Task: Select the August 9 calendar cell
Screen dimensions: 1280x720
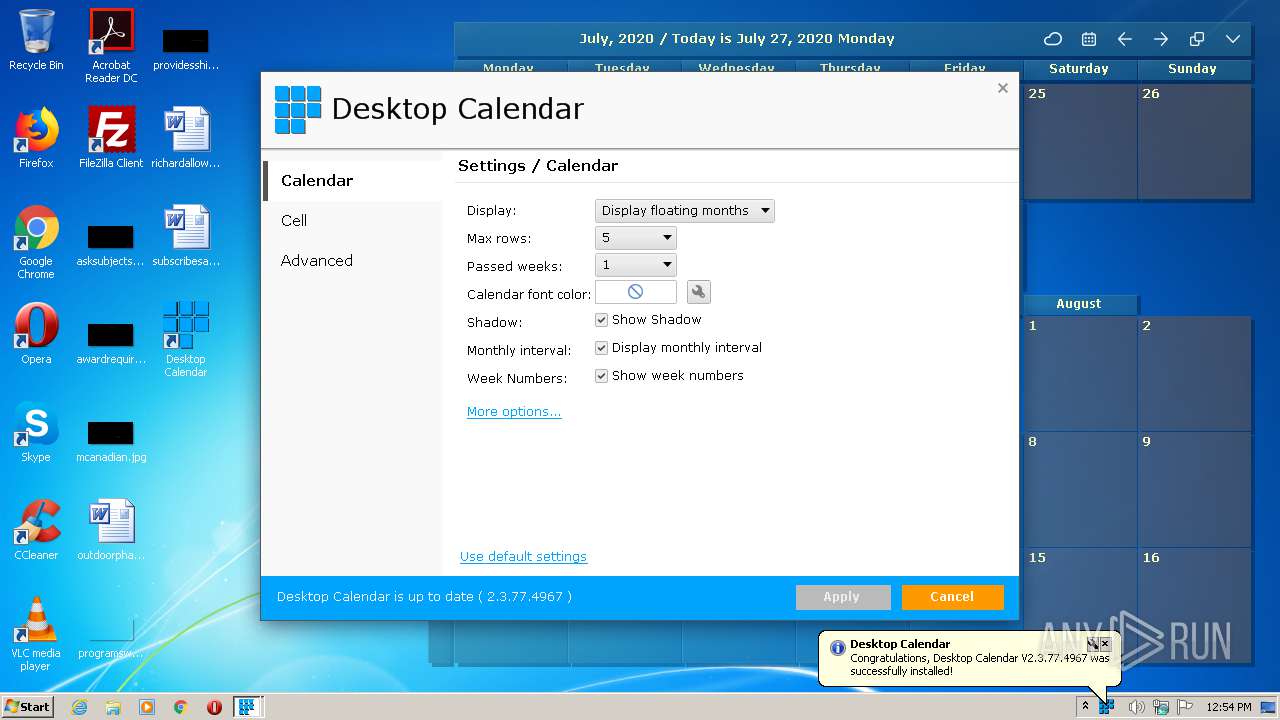Action: click(1194, 490)
